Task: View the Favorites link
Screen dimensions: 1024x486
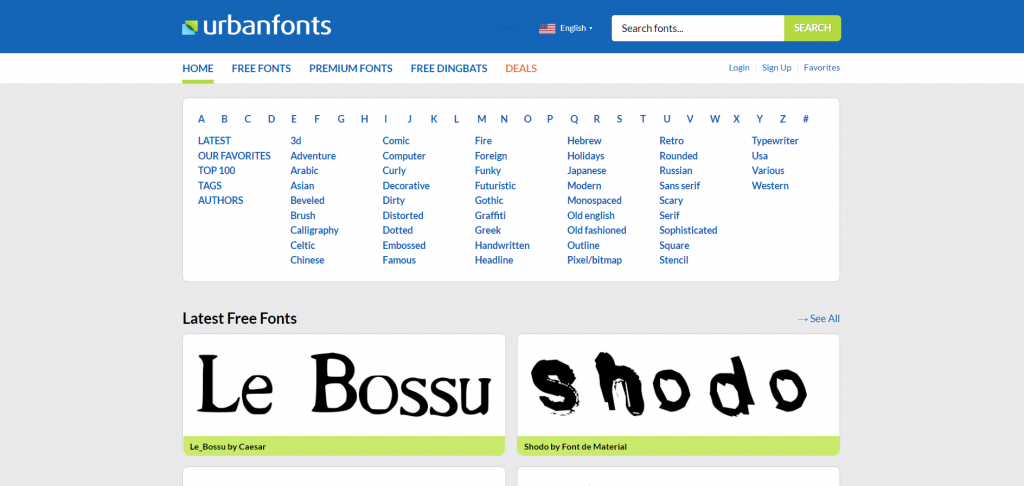Action: pos(822,68)
